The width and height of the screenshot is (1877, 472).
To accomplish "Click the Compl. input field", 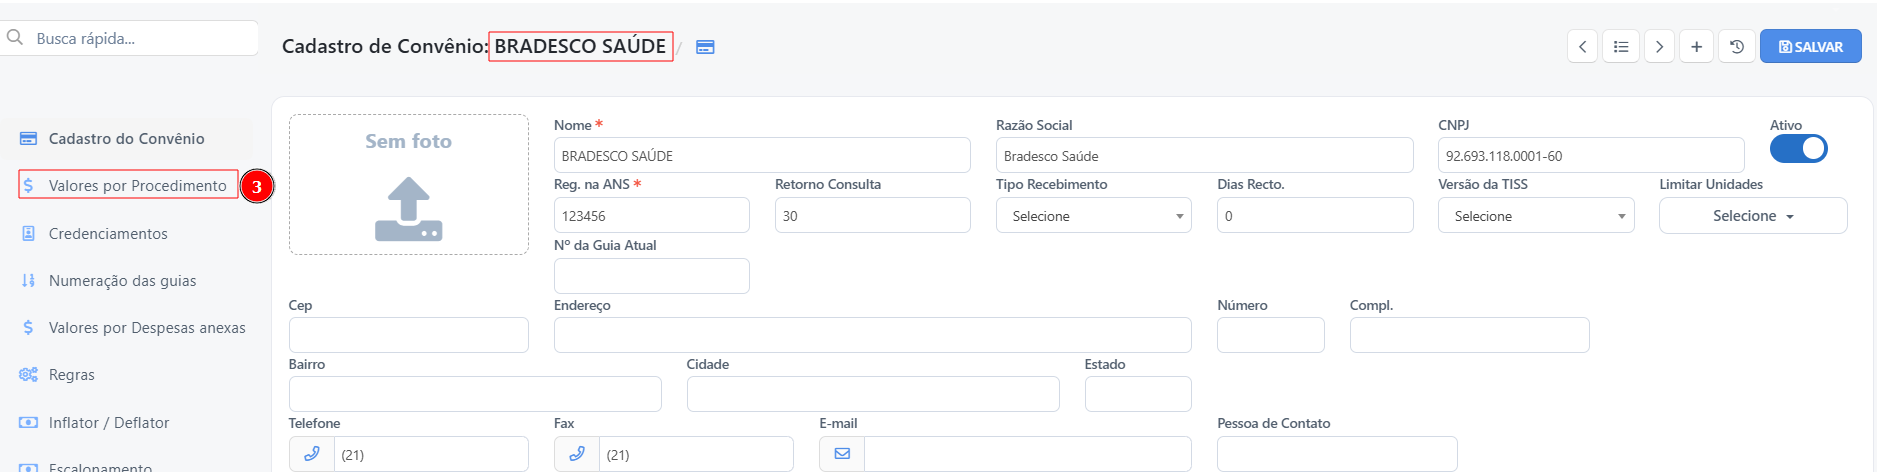I will click(1470, 335).
